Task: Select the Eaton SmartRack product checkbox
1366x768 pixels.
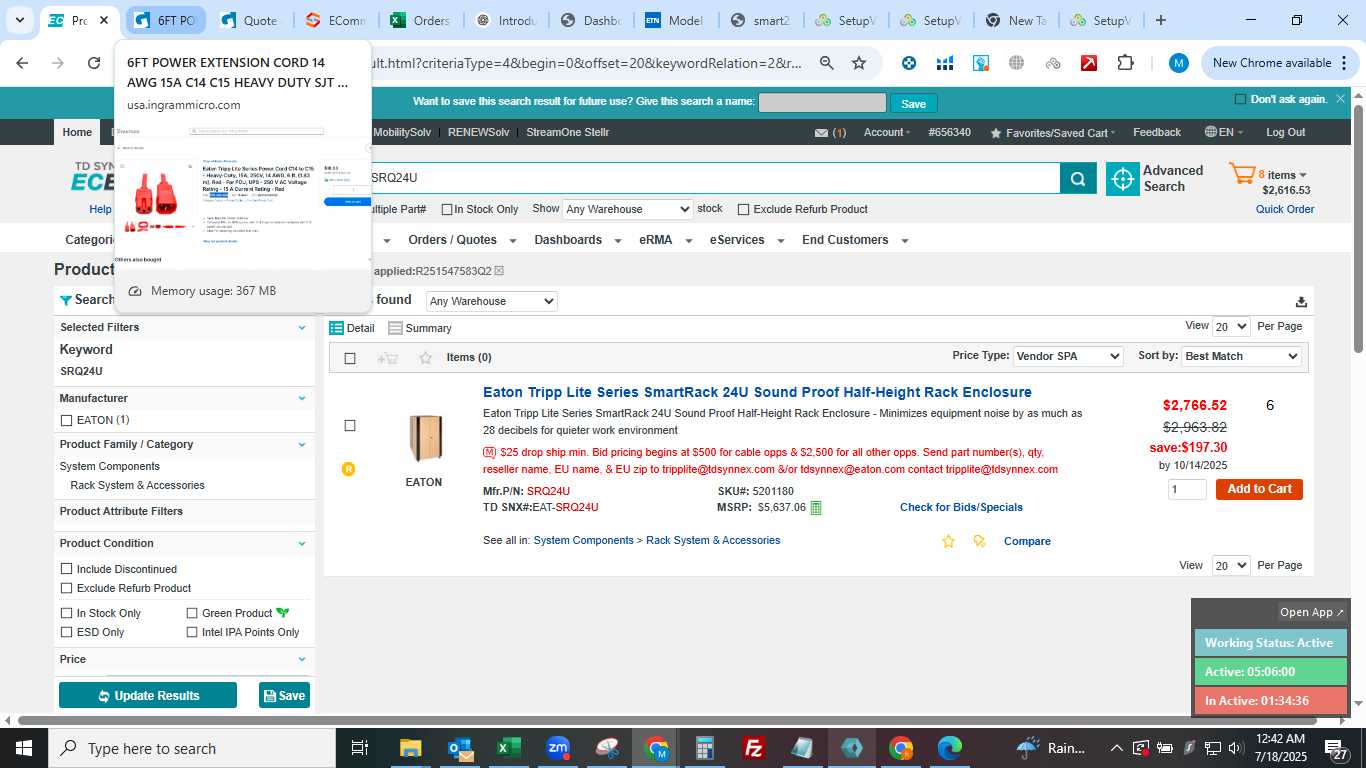Action: pos(350,426)
